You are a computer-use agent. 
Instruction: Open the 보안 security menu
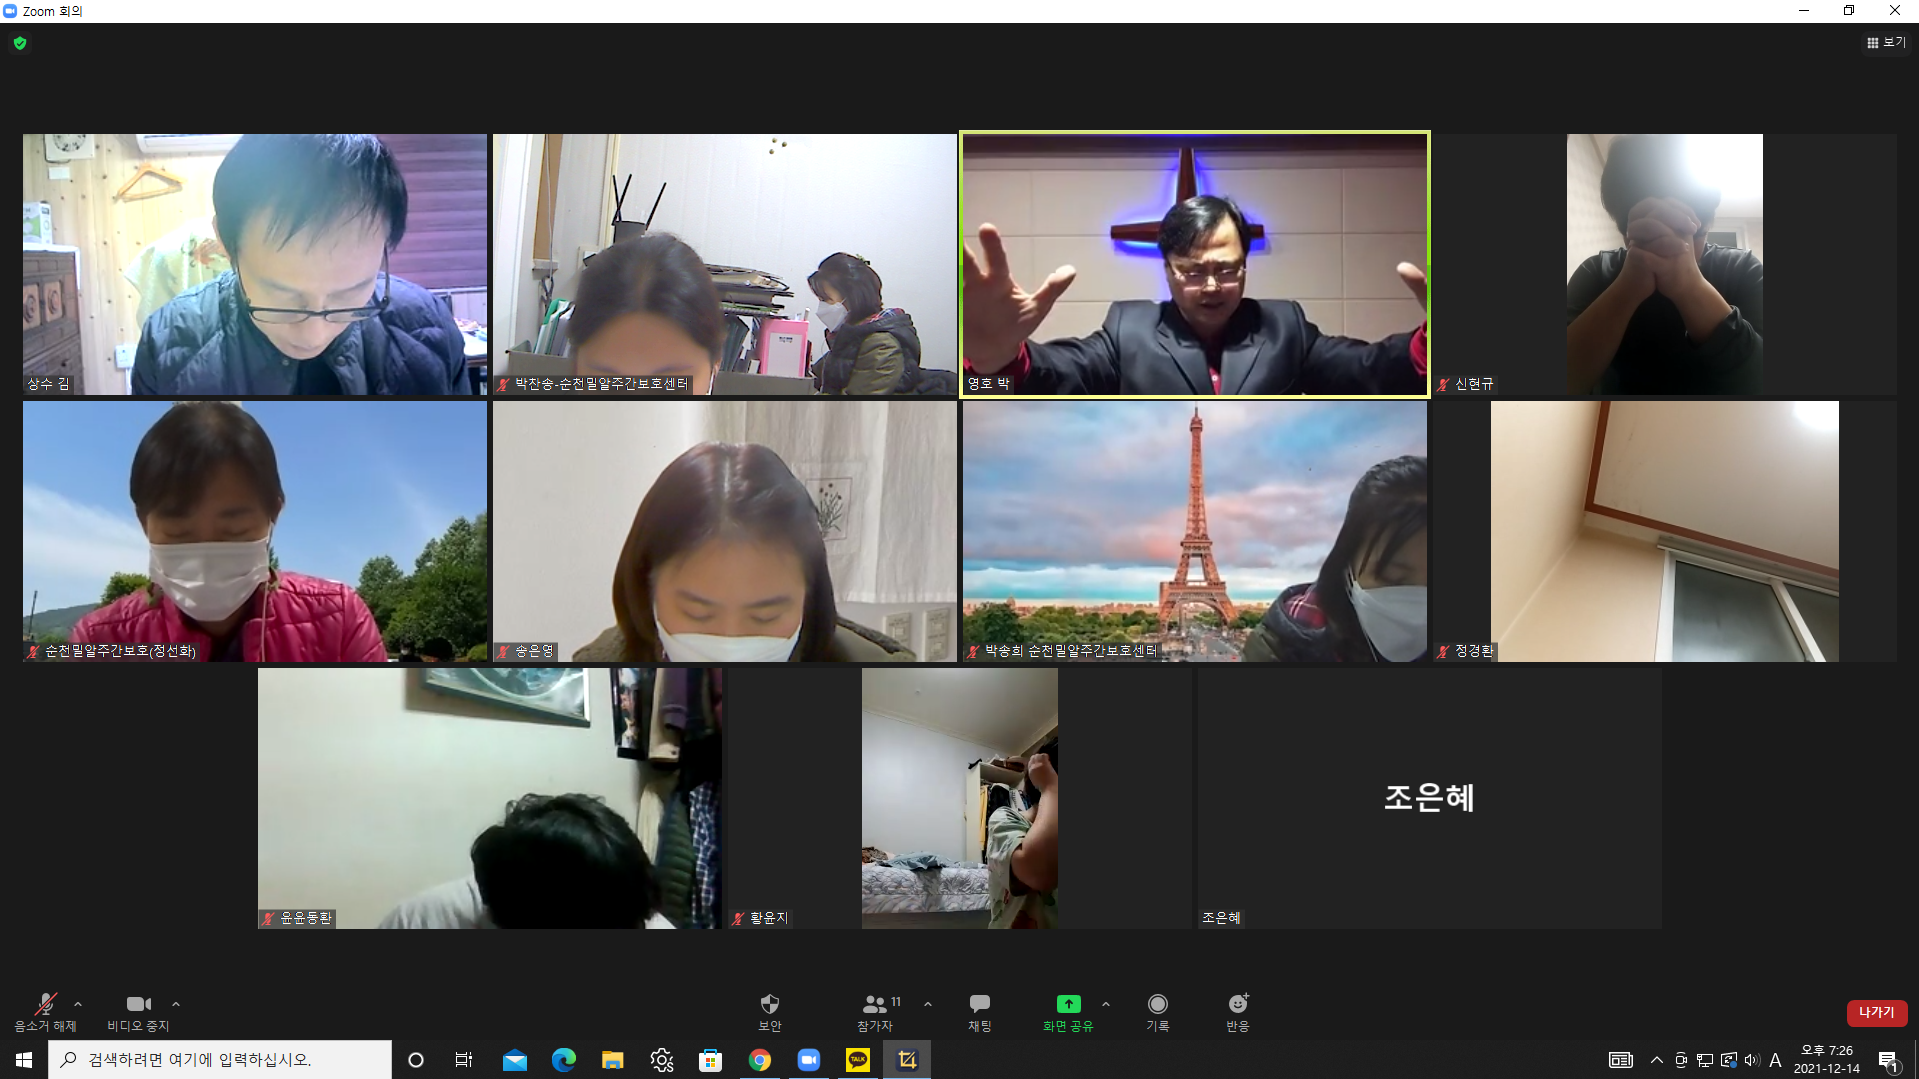(769, 1012)
